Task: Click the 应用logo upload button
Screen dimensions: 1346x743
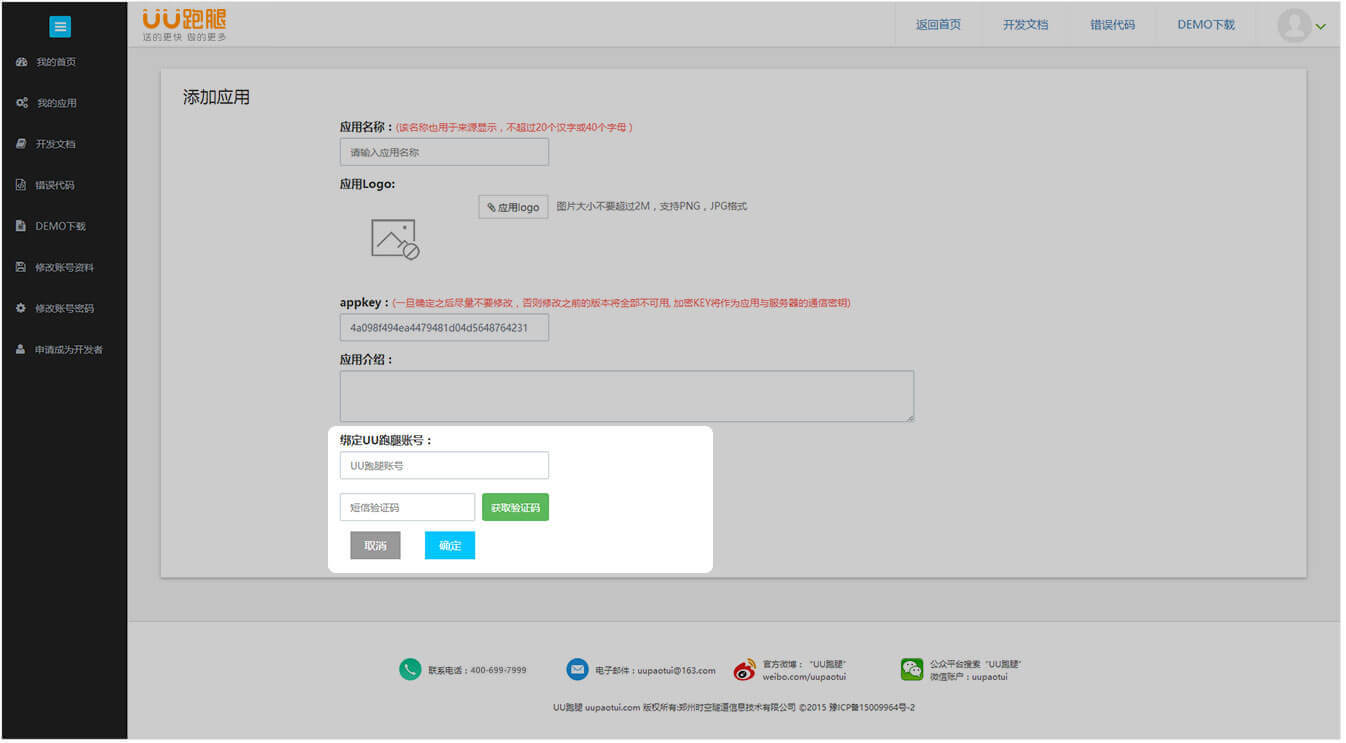Action: 513,207
